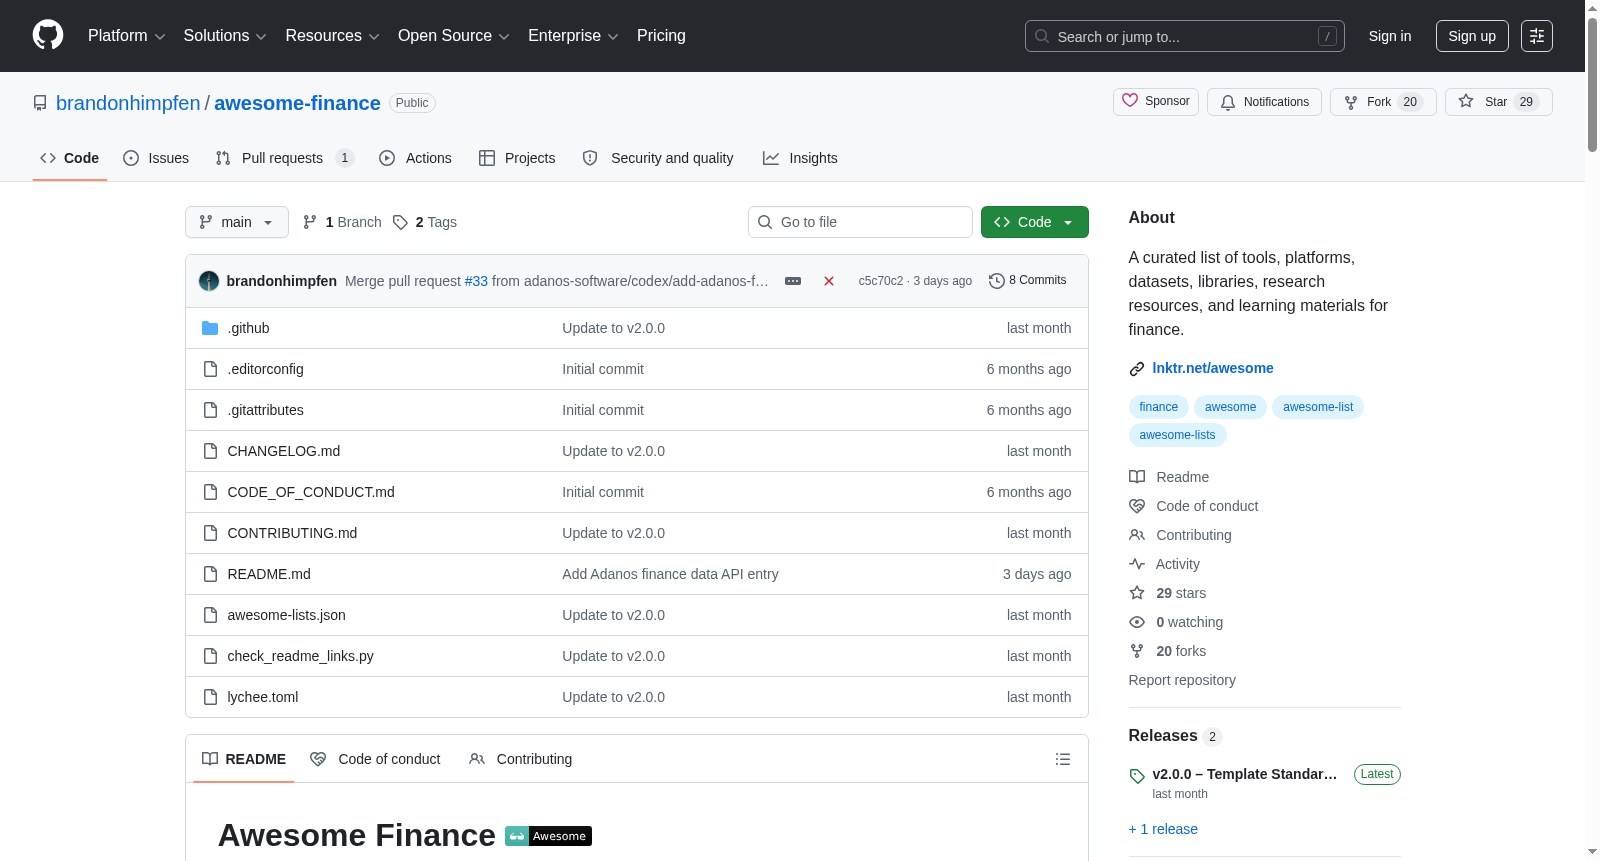
Task: Select the Code tab
Action: coord(70,158)
